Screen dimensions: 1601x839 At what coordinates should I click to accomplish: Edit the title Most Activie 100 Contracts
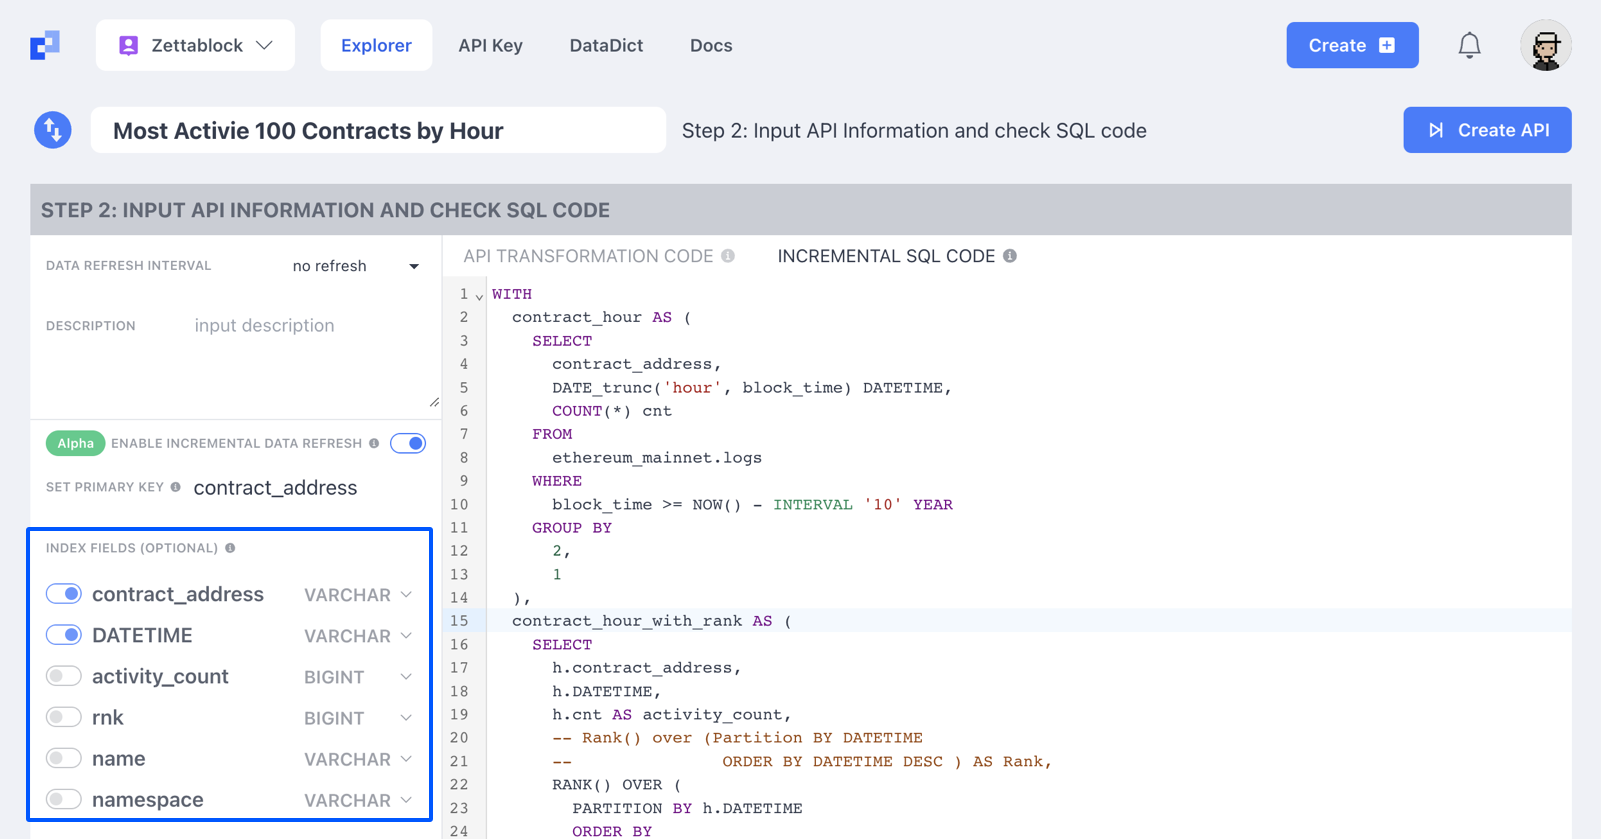pyautogui.click(x=378, y=130)
